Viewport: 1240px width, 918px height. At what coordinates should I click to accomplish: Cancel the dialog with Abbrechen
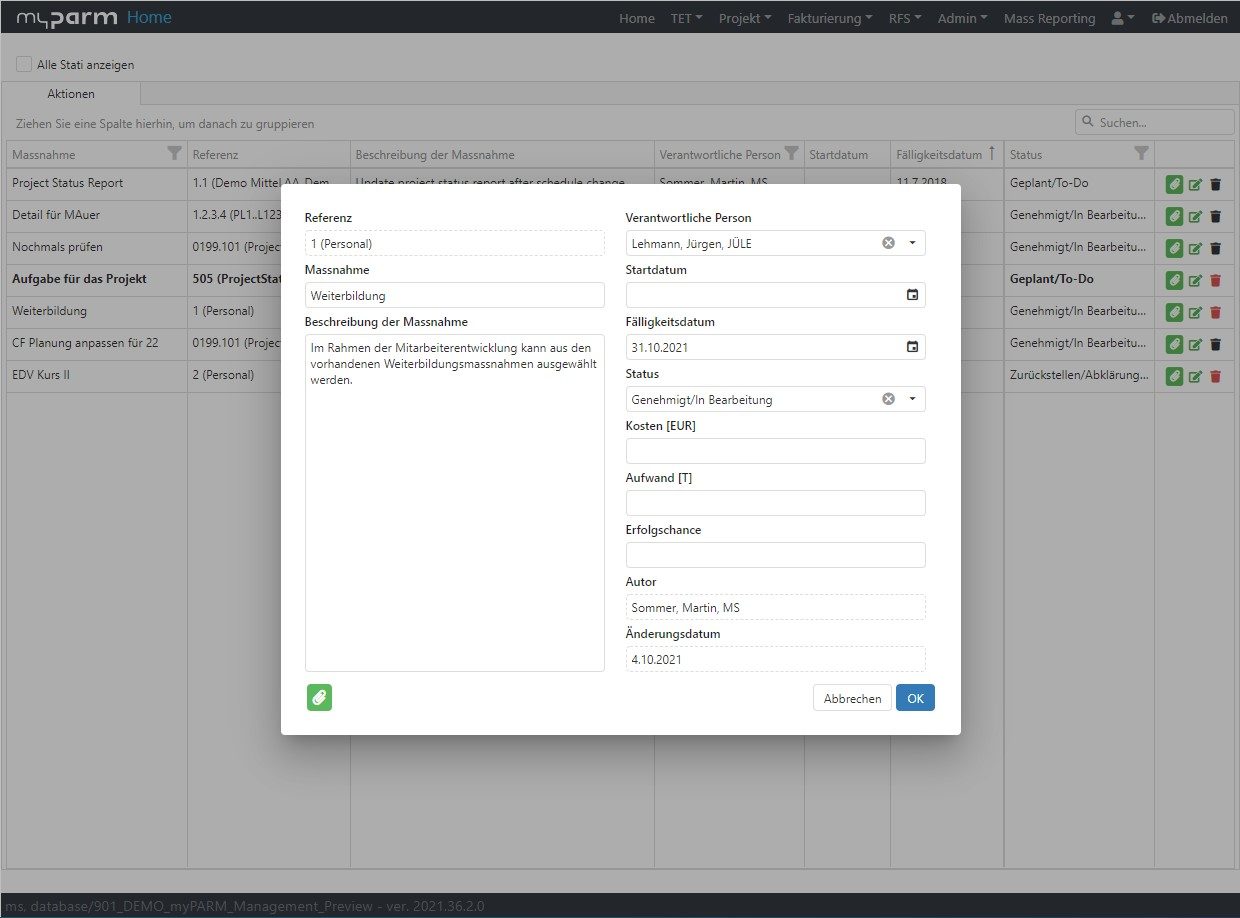852,697
